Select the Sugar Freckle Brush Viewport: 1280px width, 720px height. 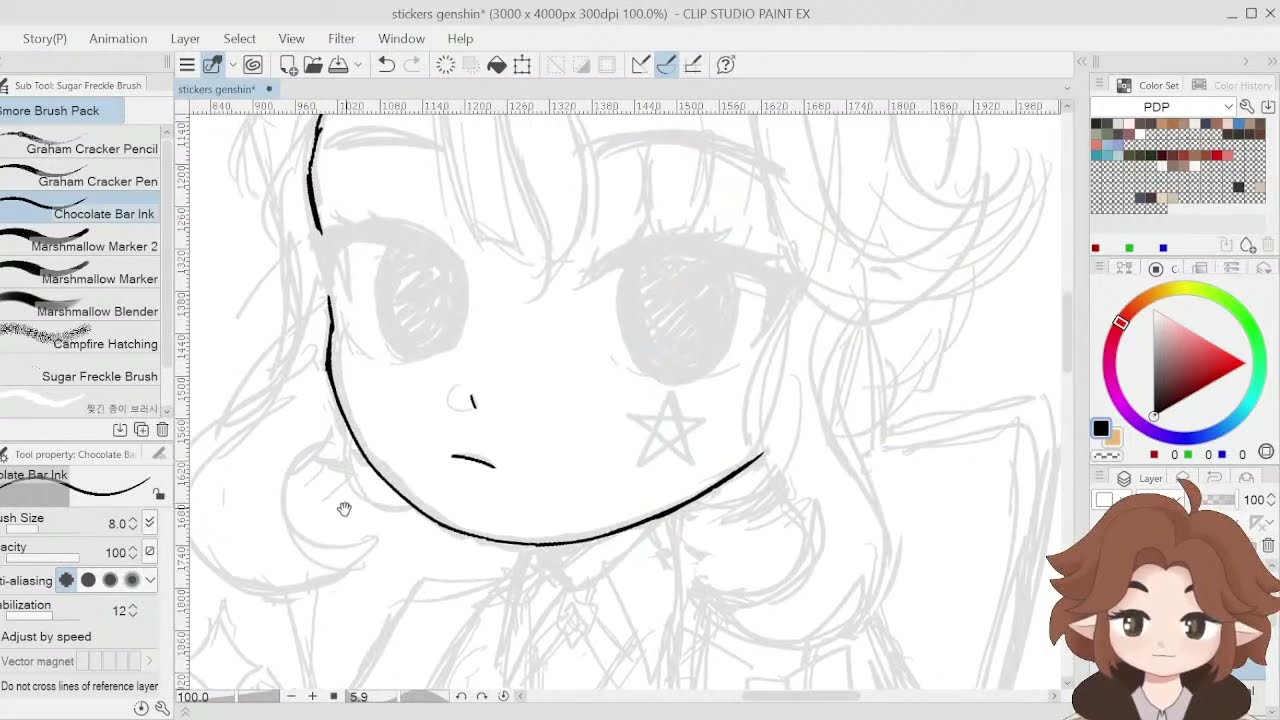pyautogui.click(x=80, y=371)
